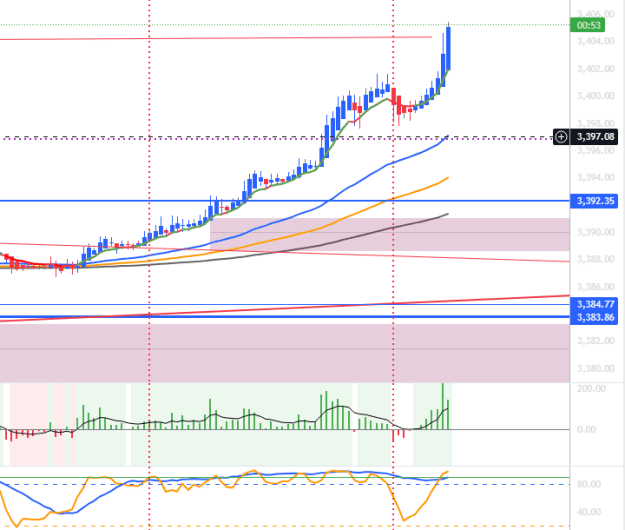Screen dimensions: 625x530
Task: Click the 3,383.86 price level label
Action: tap(595, 317)
